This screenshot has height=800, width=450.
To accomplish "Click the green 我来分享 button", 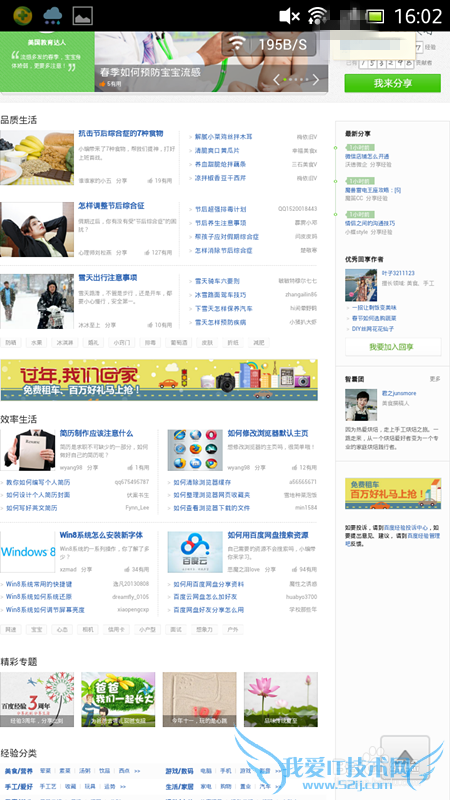I will [392, 83].
